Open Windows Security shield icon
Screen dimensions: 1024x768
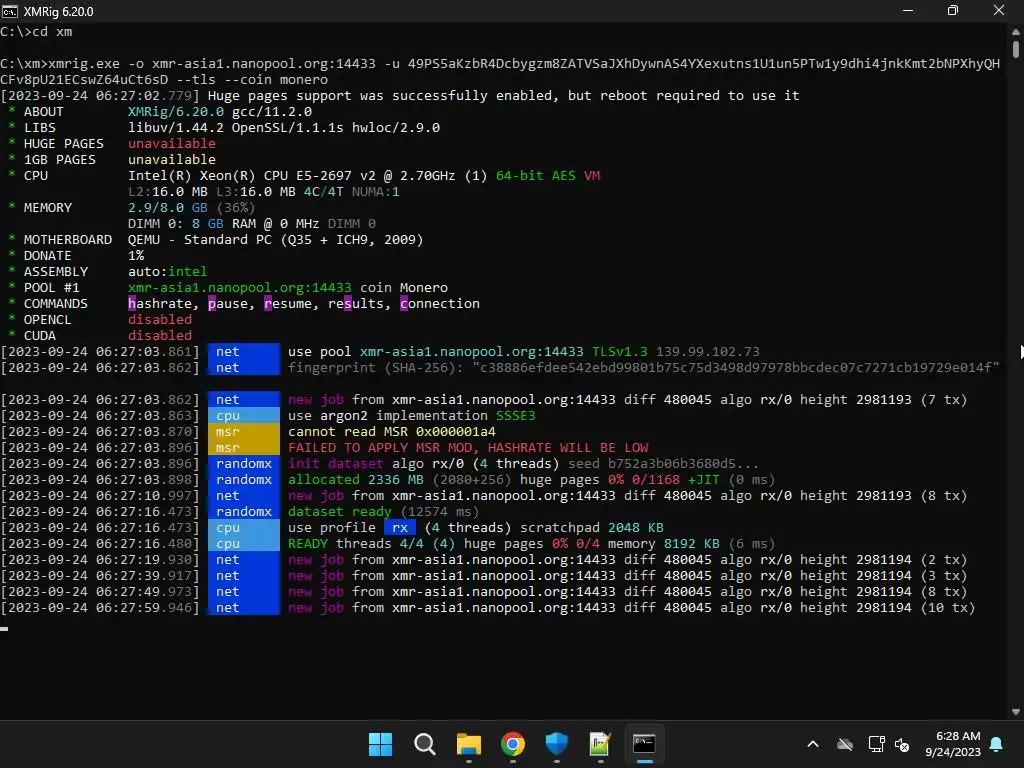point(556,744)
